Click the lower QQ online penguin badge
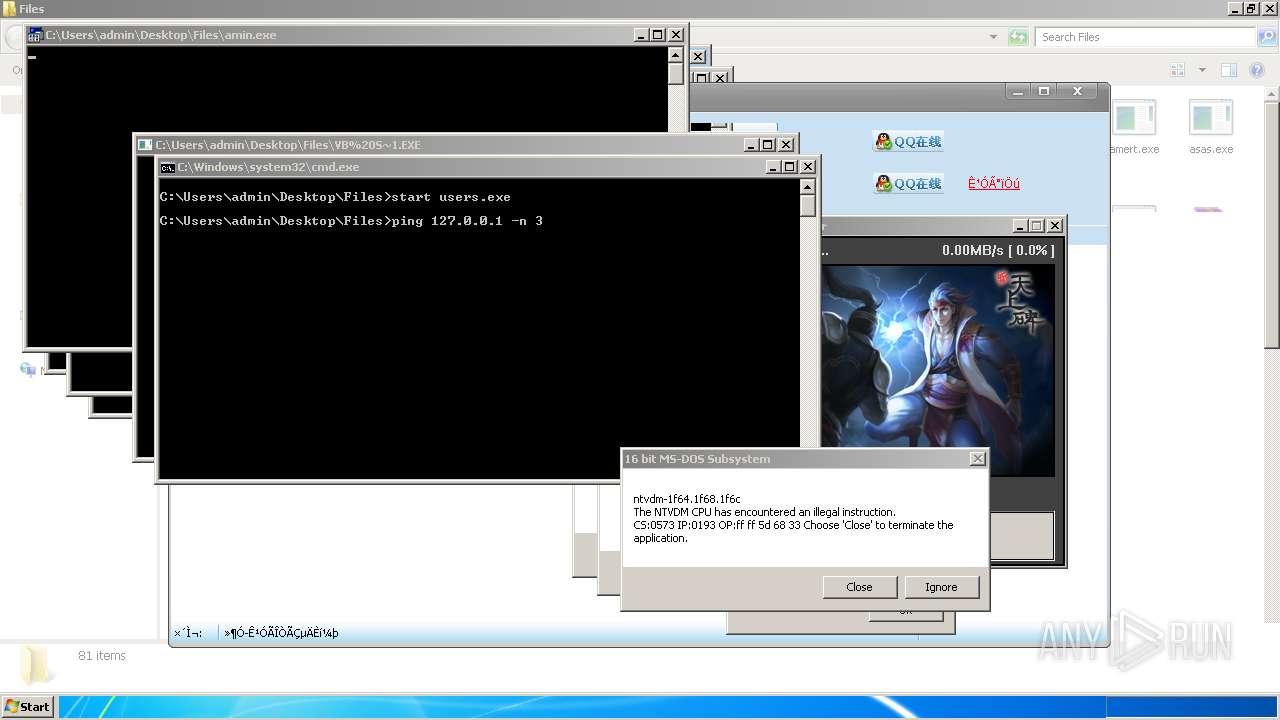Image resolution: width=1280 pixels, height=720 pixels. (x=908, y=184)
